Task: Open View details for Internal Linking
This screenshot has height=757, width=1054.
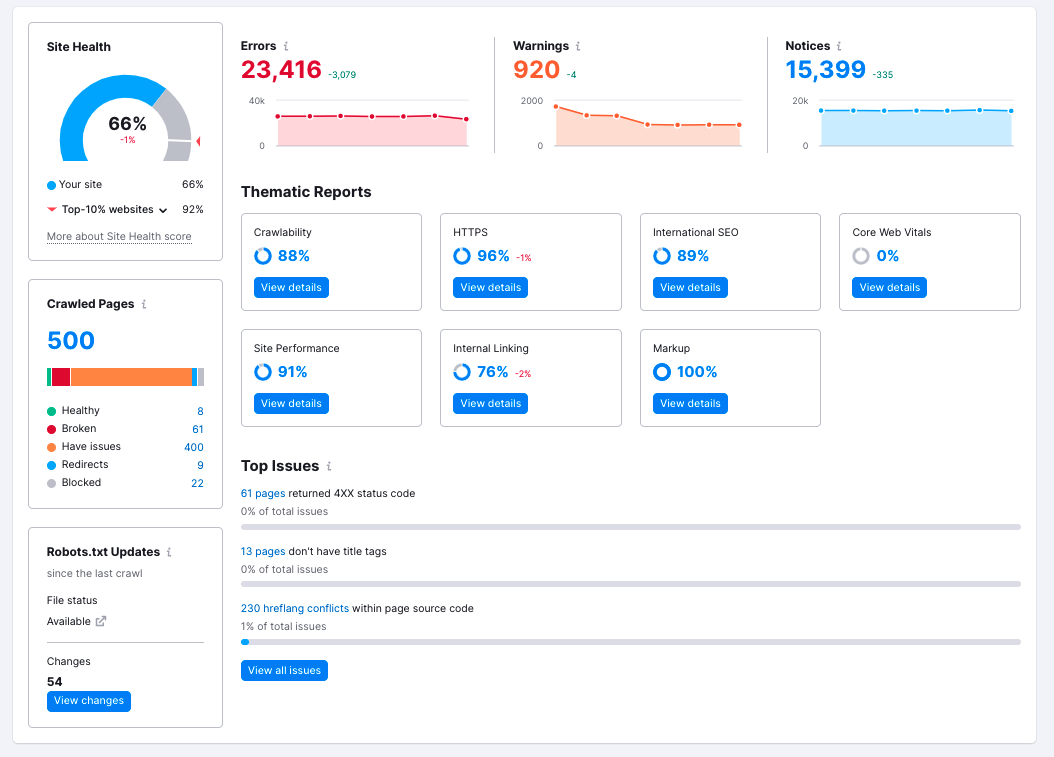Action: click(490, 403)
